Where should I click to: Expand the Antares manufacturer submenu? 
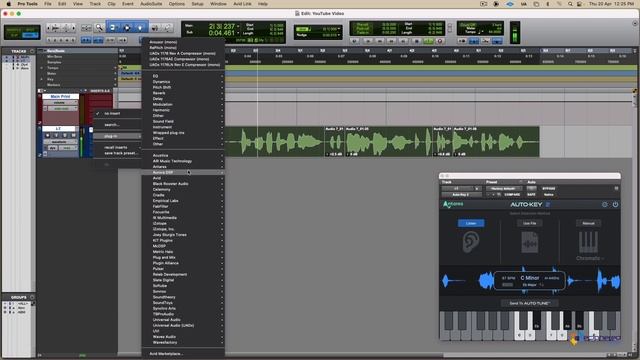point(183,167)
